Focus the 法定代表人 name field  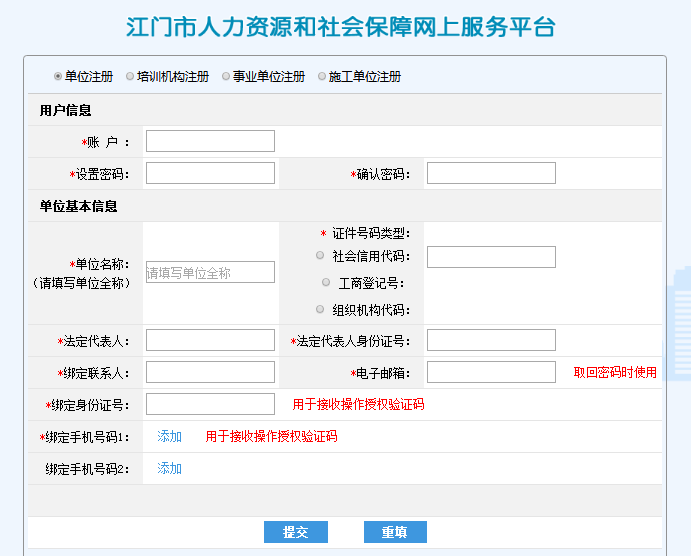click(210, 340)
